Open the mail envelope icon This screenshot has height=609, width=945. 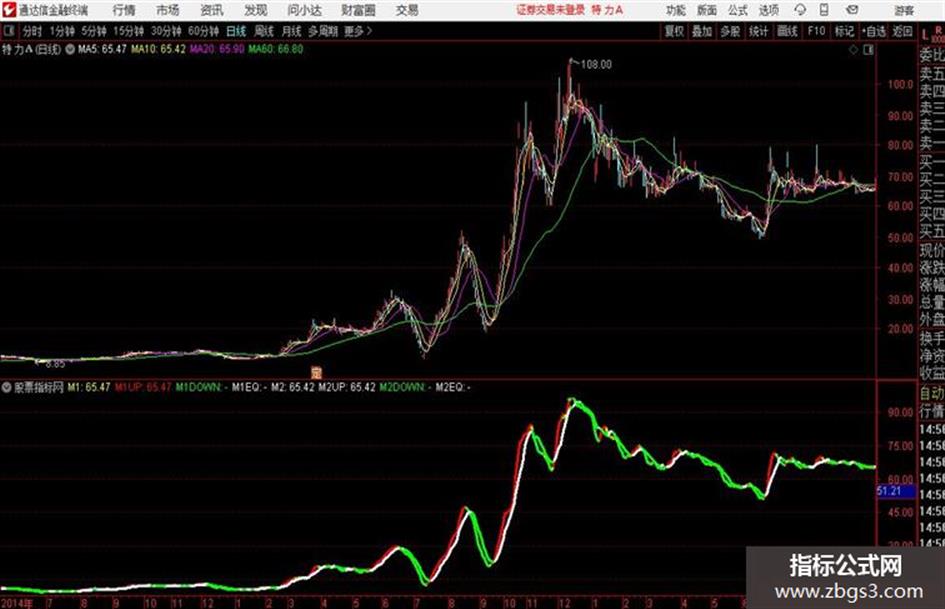[x=852, y=10]
